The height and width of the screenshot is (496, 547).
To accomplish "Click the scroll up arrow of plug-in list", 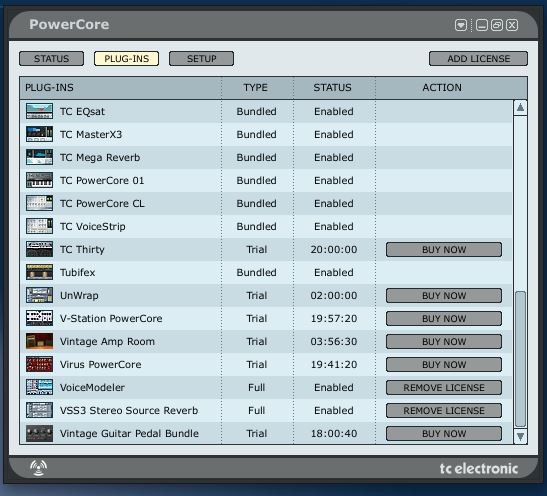I will 520,108.
